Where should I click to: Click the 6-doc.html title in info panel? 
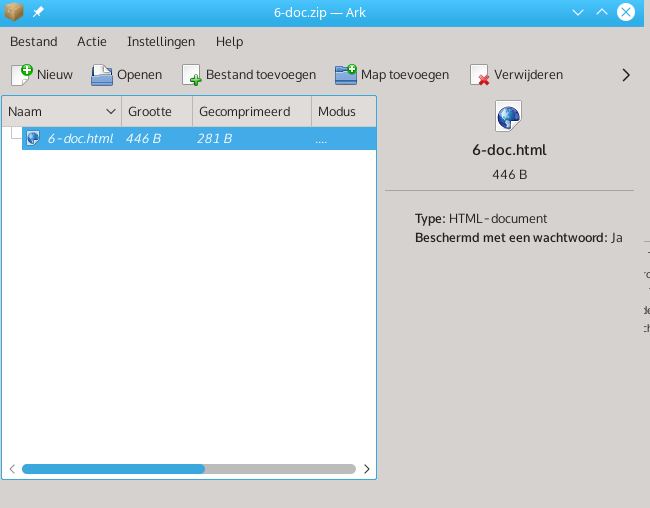pyautogui.click(x=509, y=150)
